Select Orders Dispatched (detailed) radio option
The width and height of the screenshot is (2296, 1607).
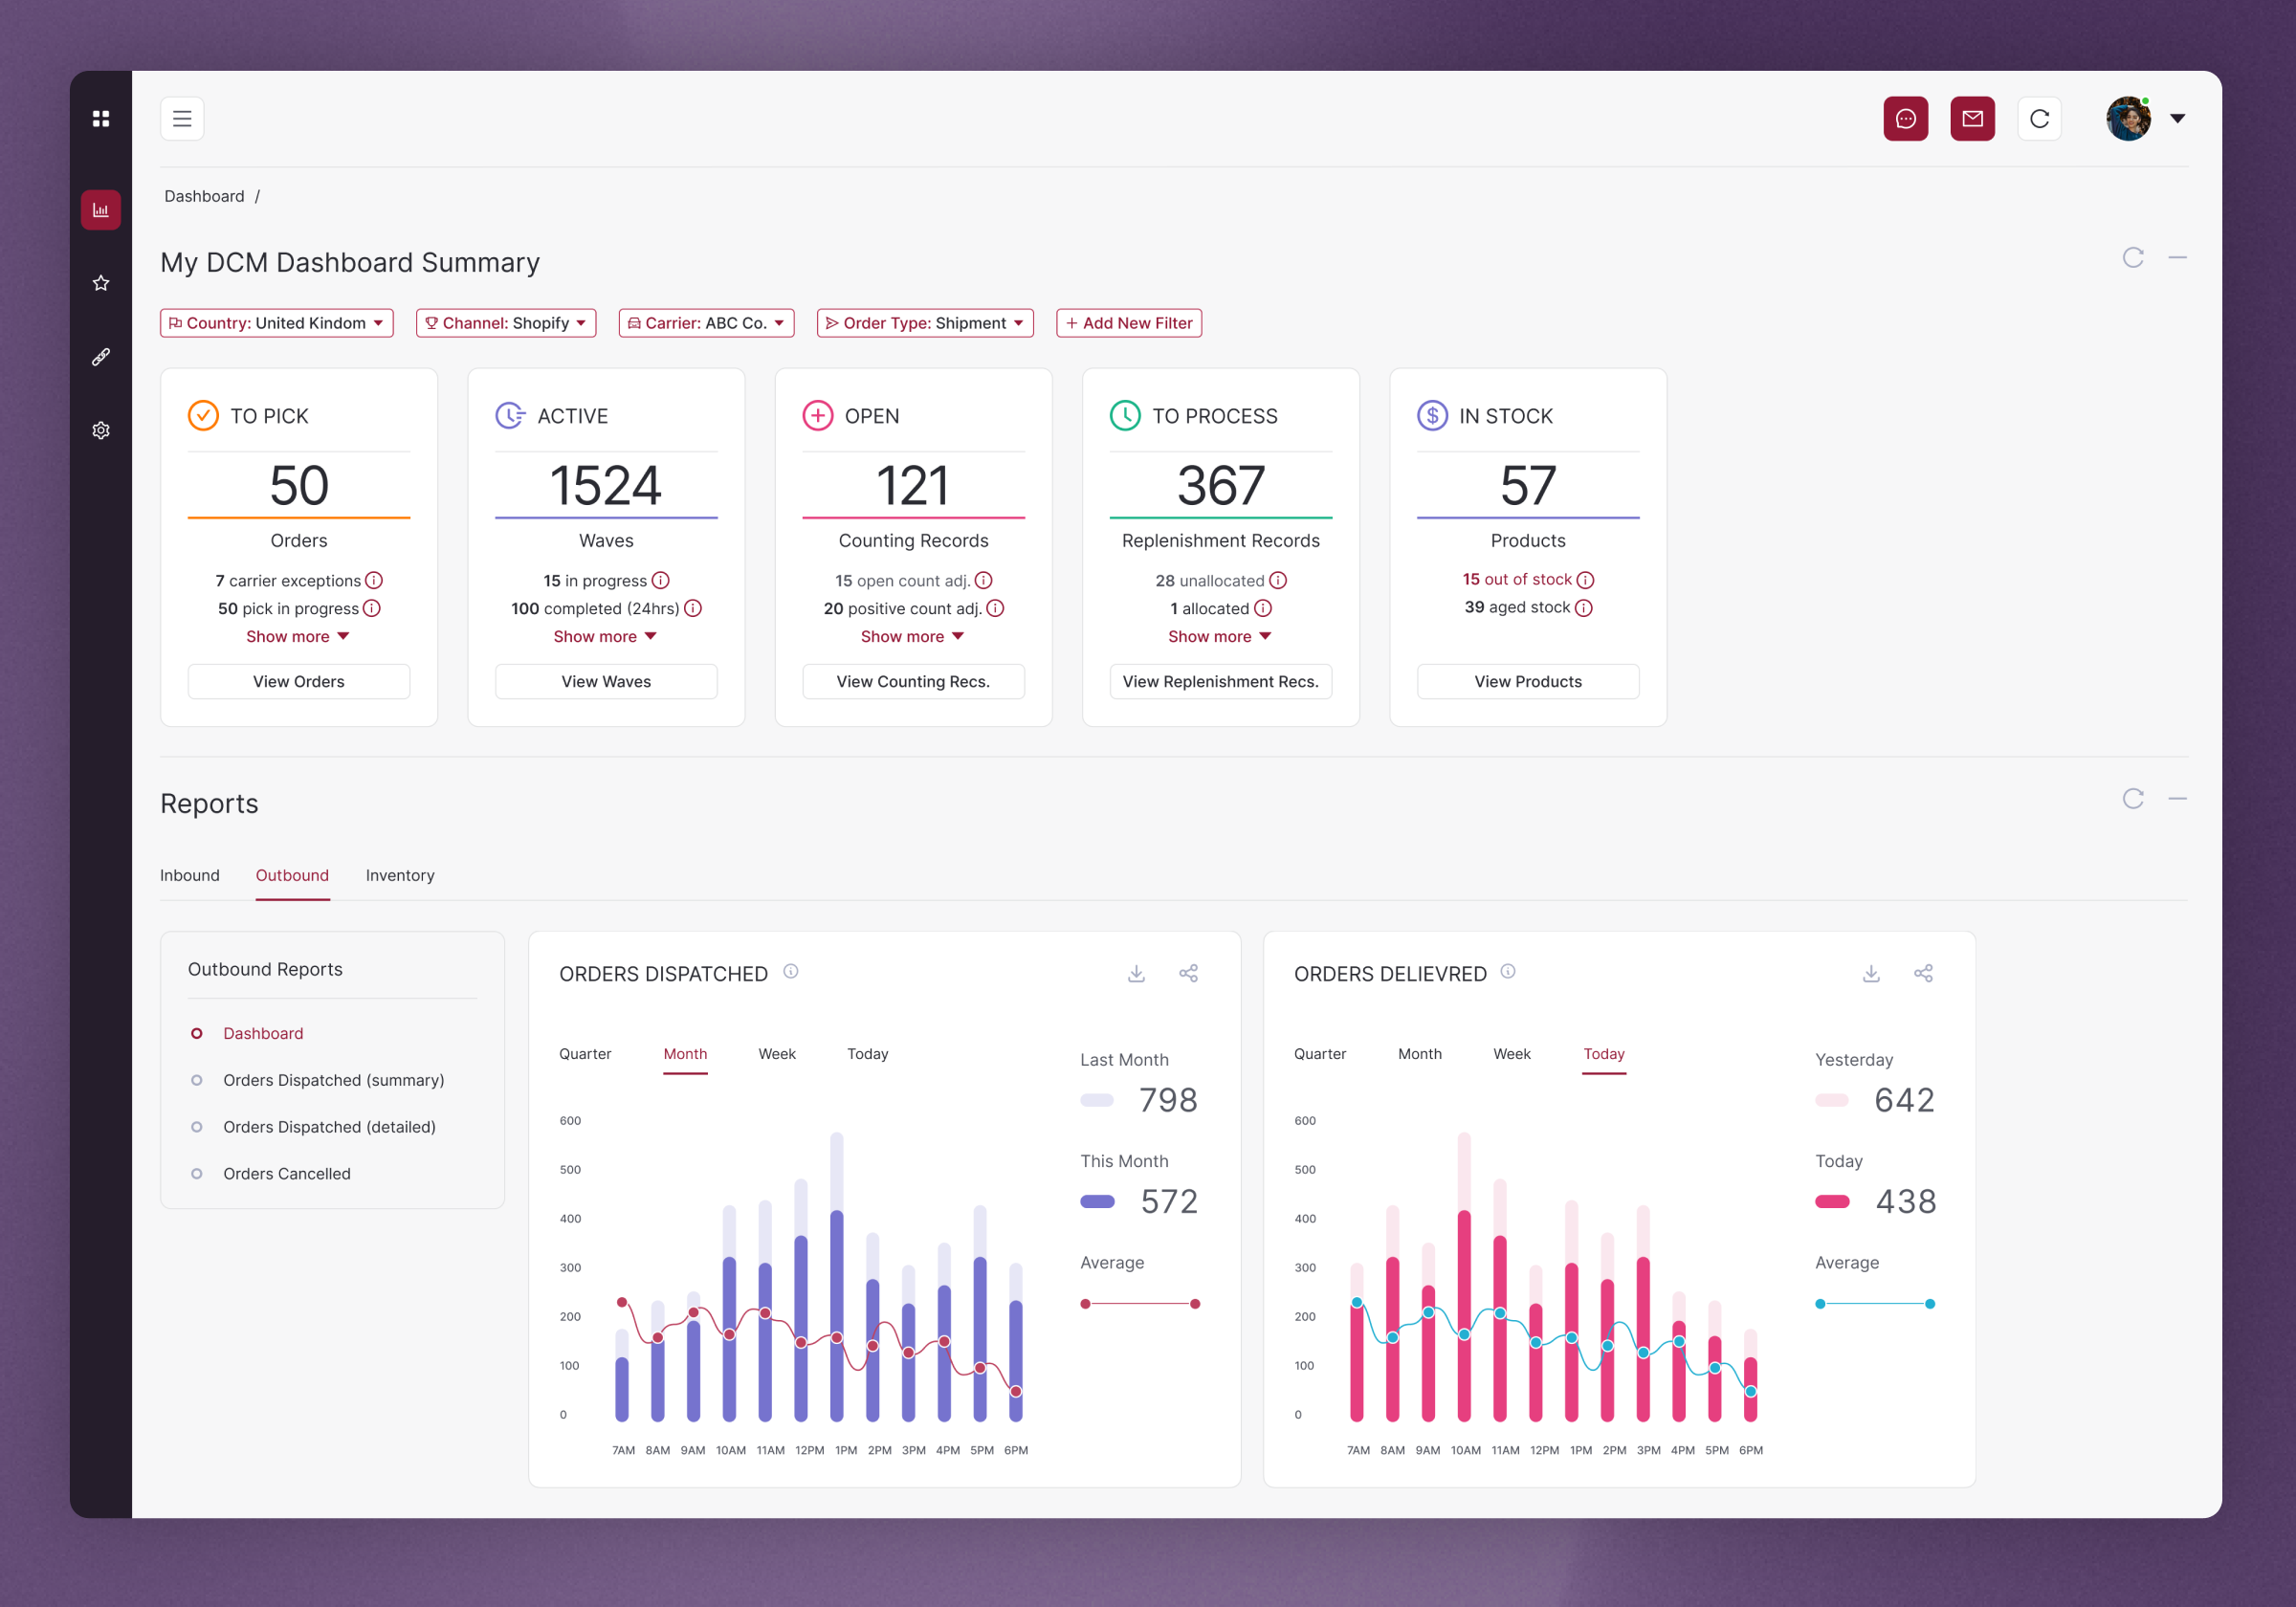pos(197,1127)
